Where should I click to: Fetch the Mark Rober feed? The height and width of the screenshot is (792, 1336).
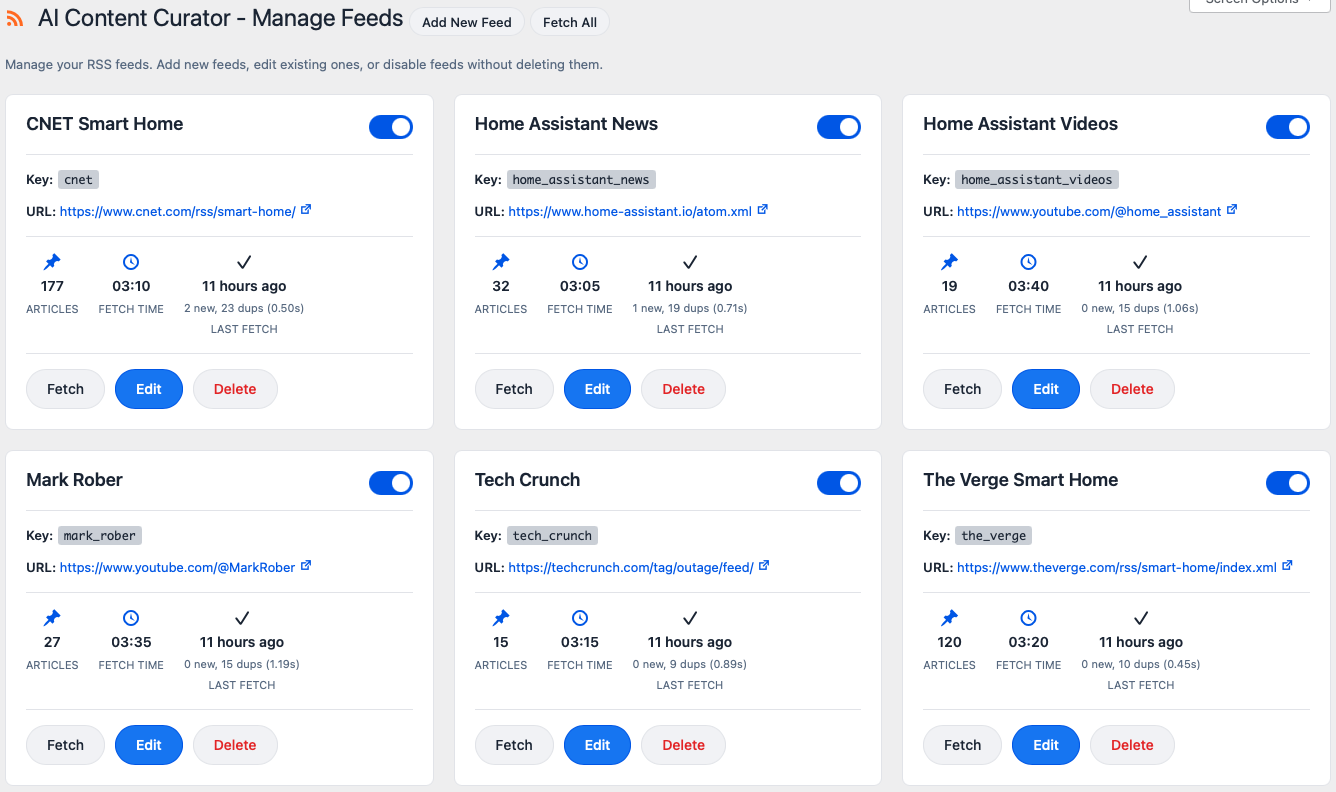66,745
